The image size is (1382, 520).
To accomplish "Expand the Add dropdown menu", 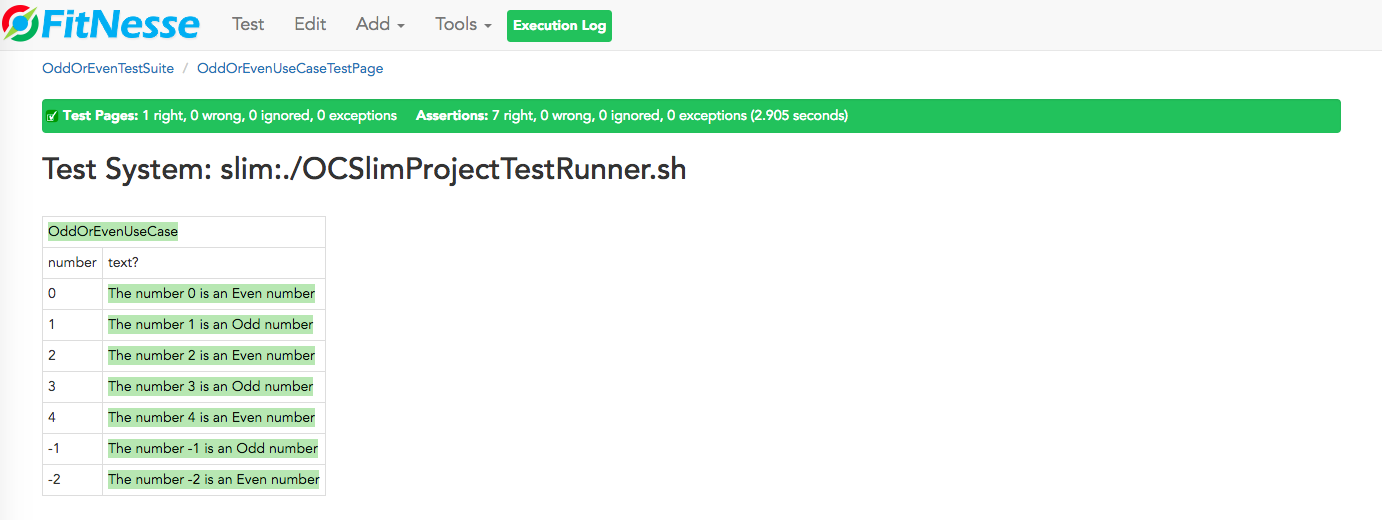I will pyautogui.click(x=380, y=24).
